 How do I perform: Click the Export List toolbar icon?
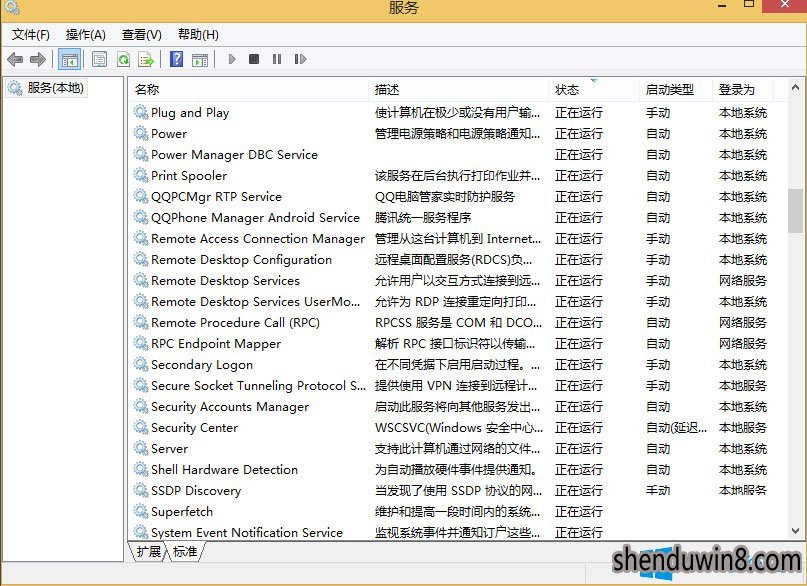(147, 60)
